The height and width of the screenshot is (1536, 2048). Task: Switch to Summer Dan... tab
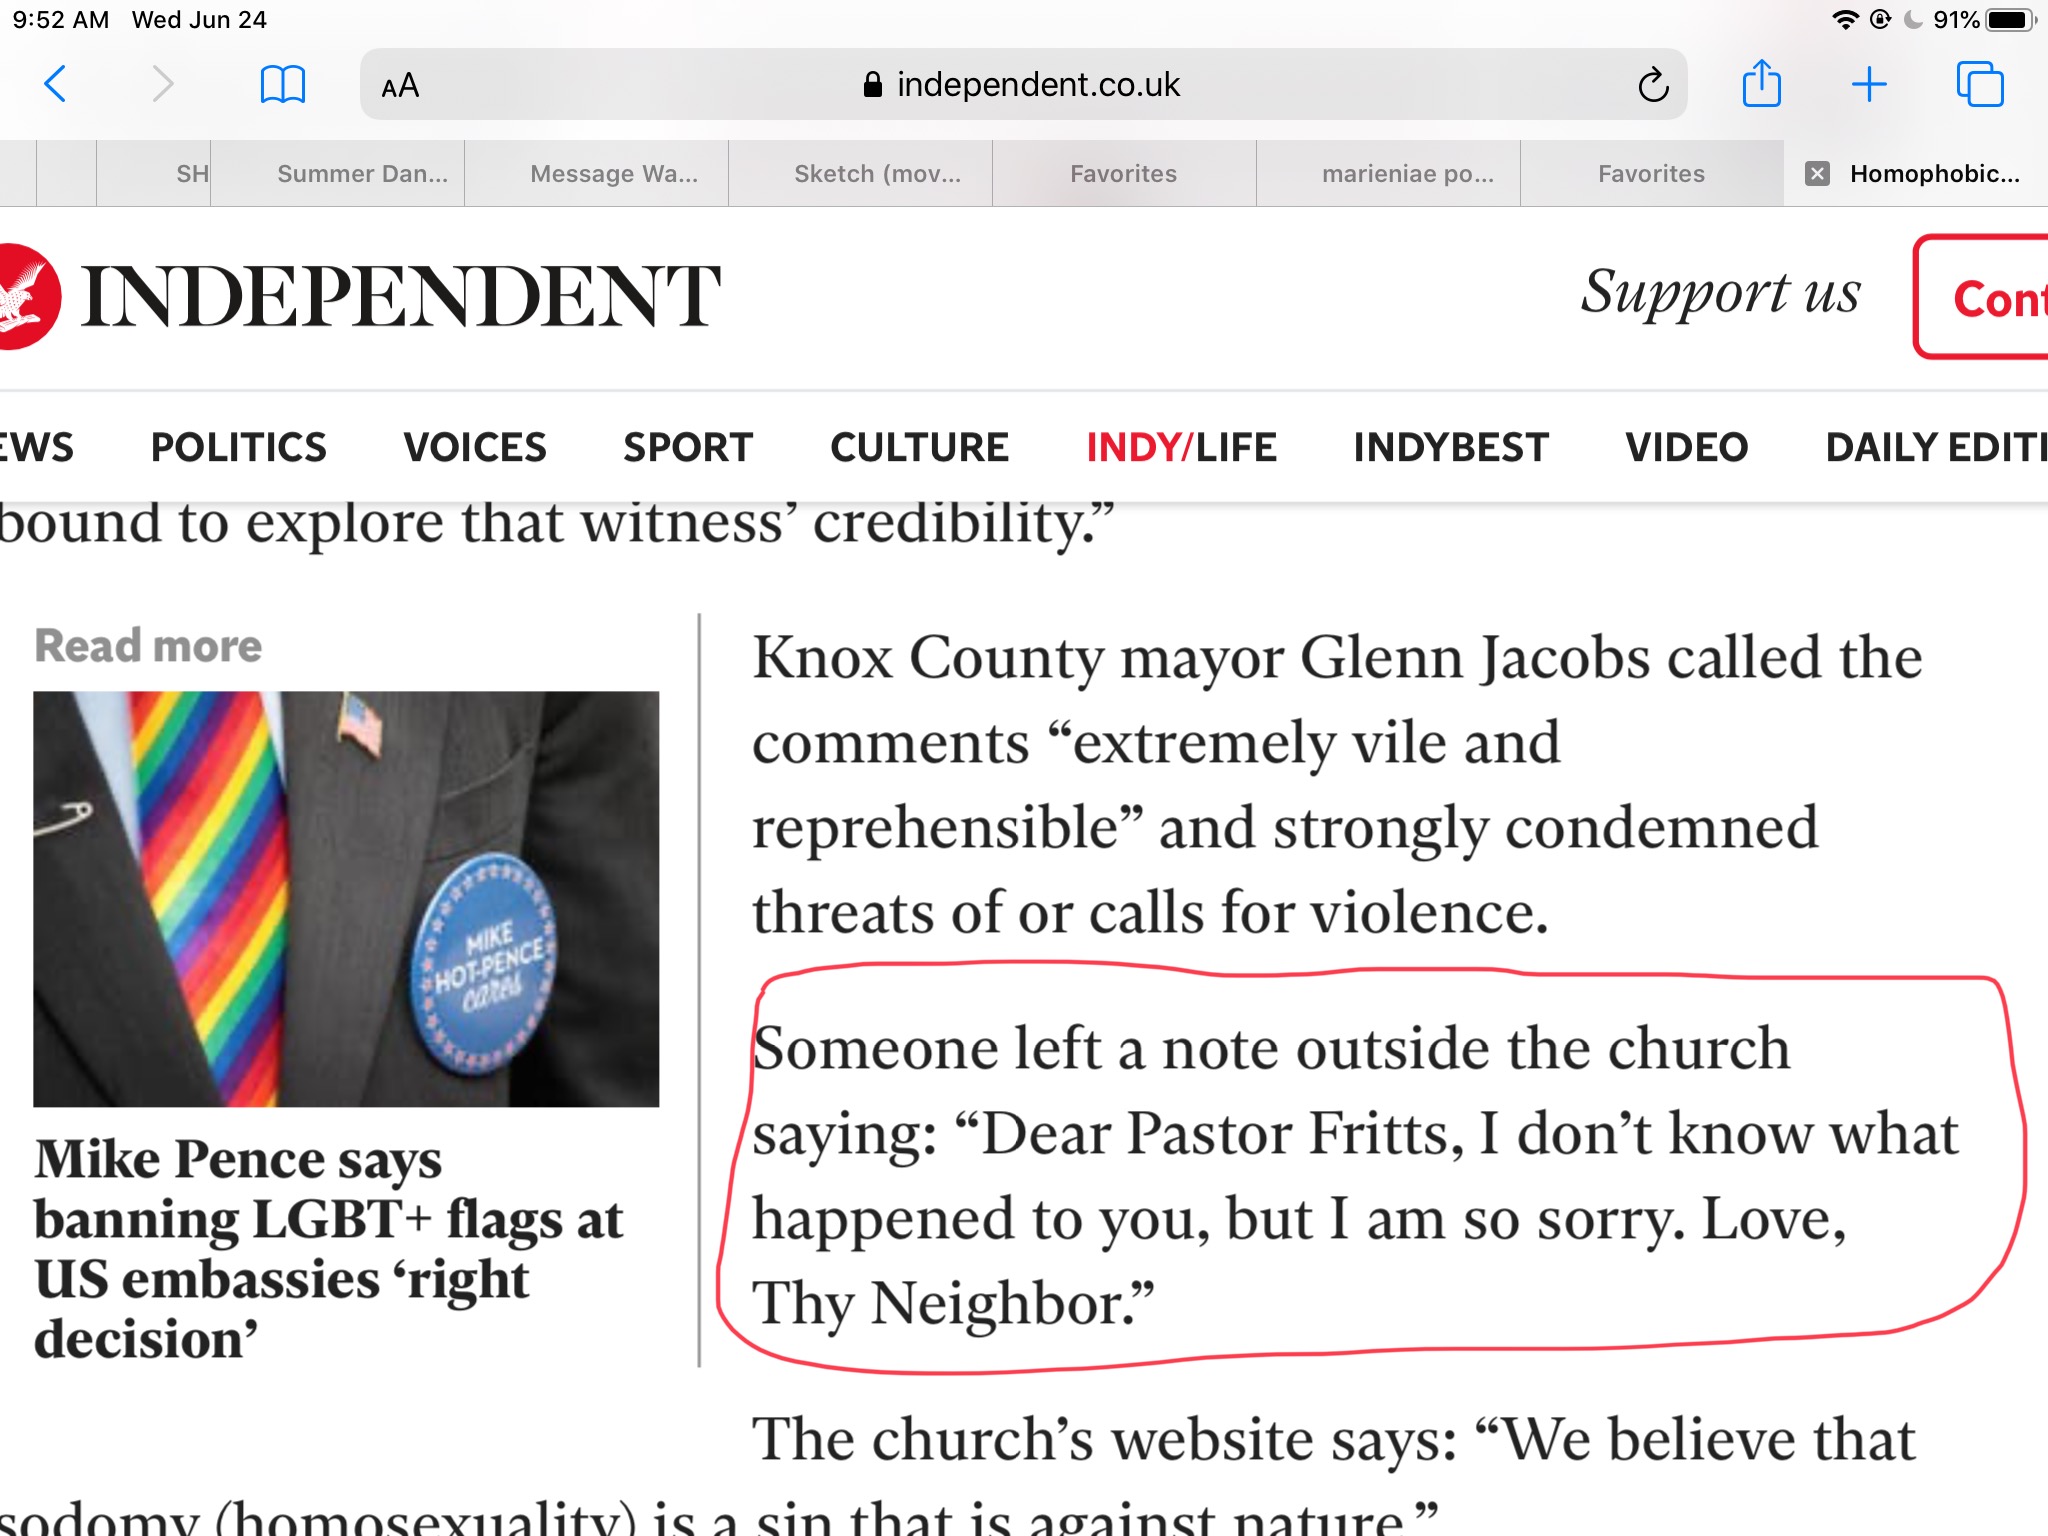362,174
